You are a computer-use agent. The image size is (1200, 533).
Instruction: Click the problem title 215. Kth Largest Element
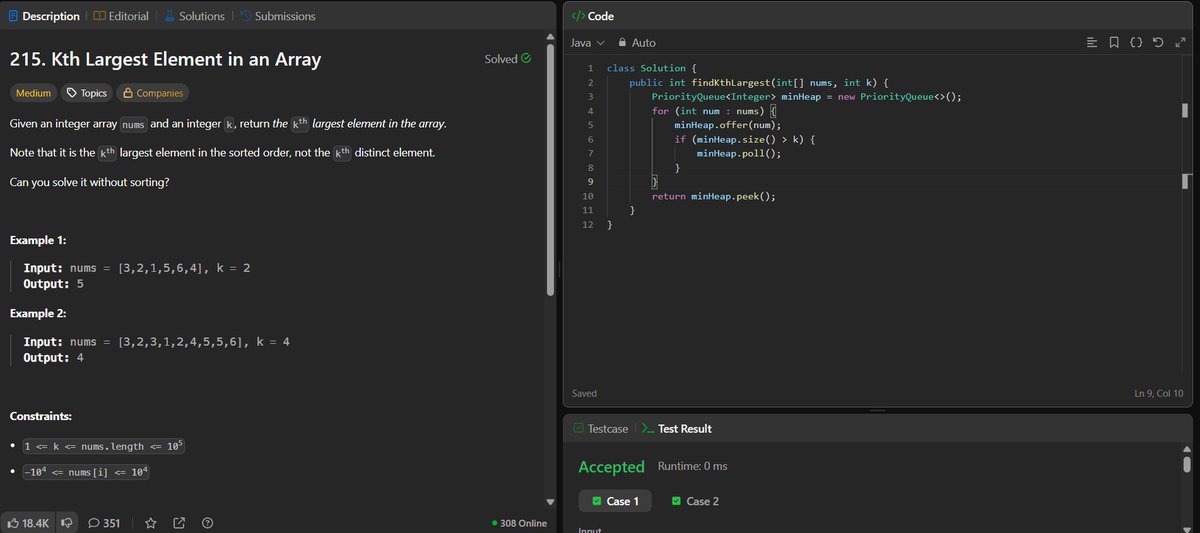click(x=165, y=59)
